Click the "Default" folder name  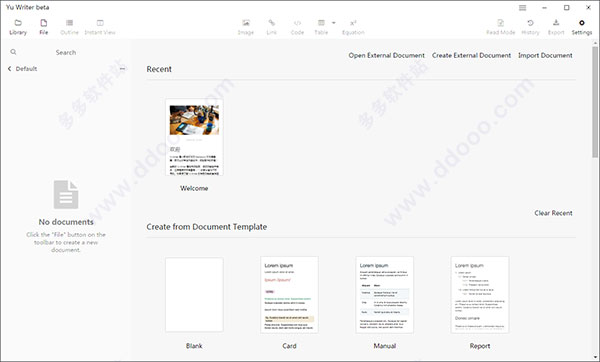tap(26, 69)
